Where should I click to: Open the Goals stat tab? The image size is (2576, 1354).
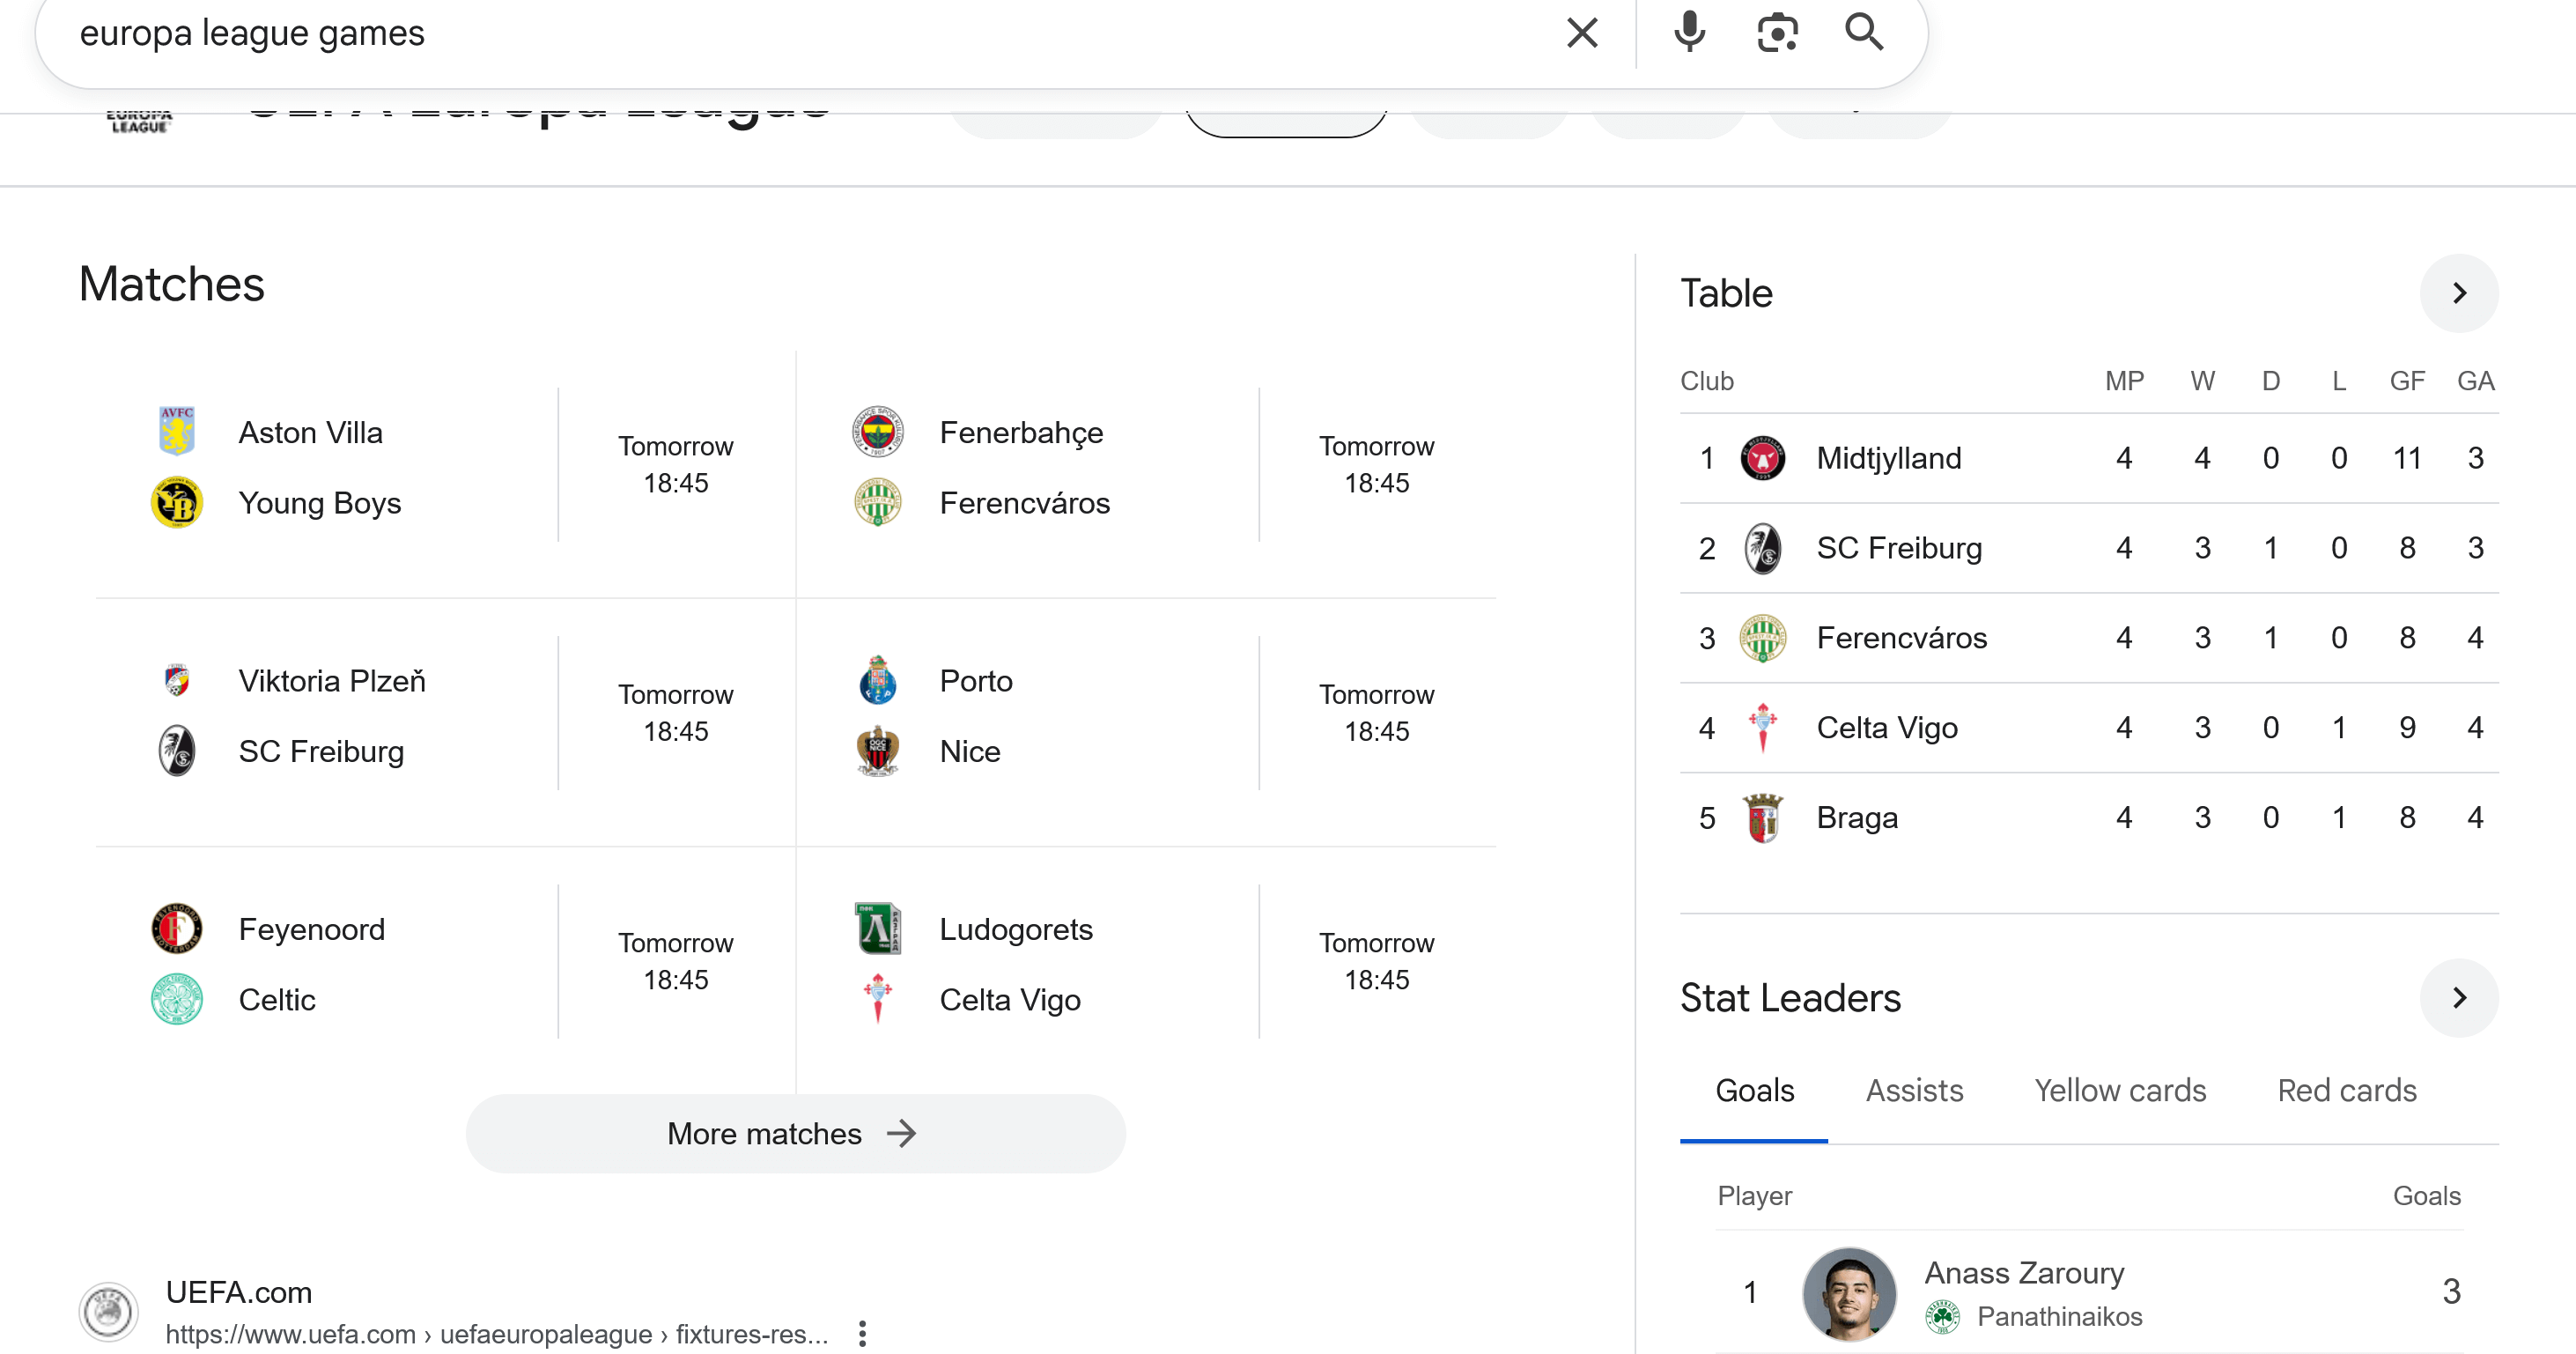[x=1754, y=1090]
